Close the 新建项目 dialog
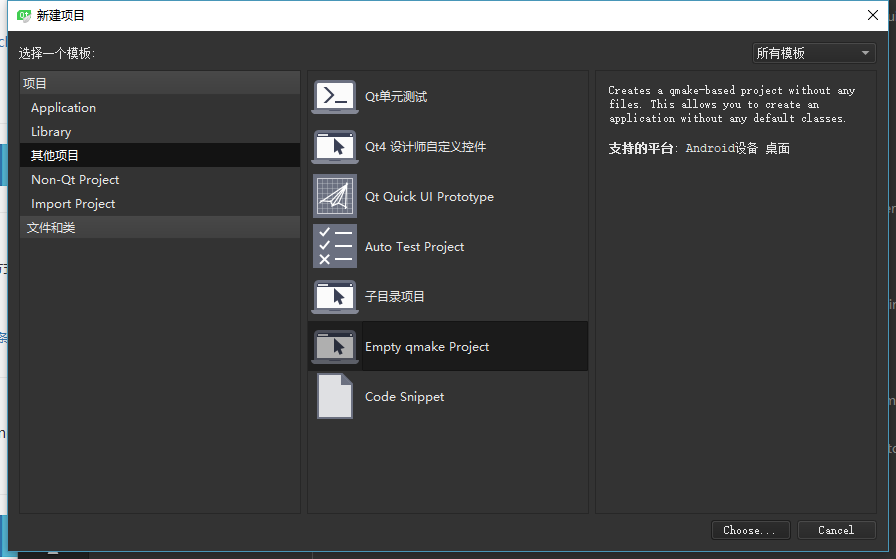 click(873, 15)
